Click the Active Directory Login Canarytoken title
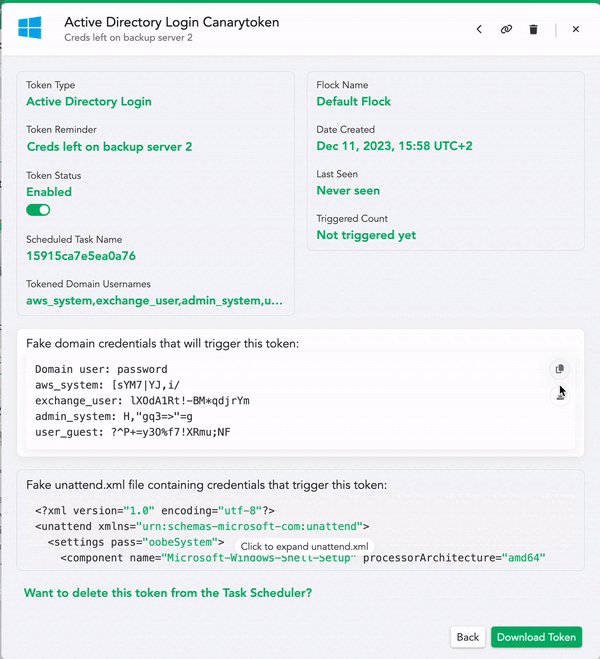600x659 pixels. [x=171, y=21]
